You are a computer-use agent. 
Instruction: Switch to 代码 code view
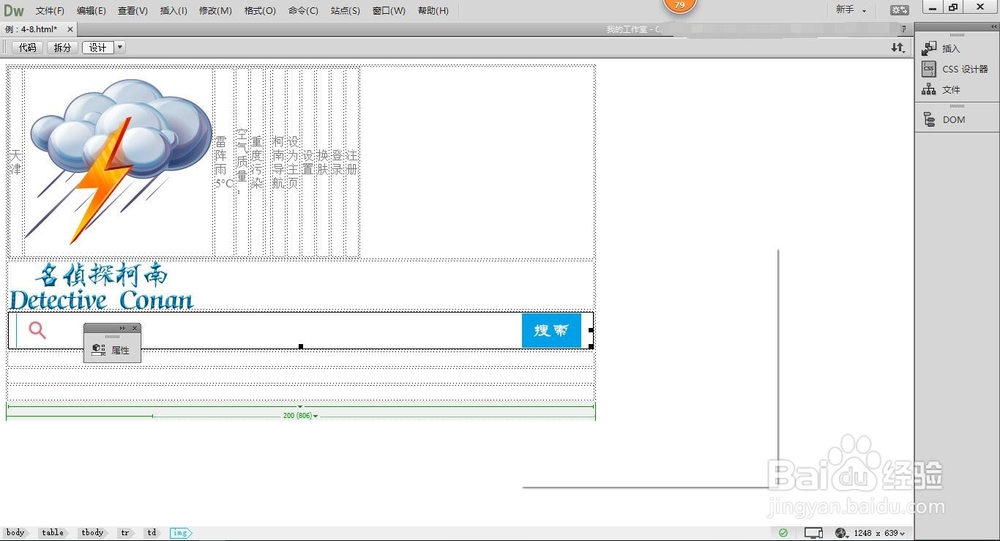27,47
